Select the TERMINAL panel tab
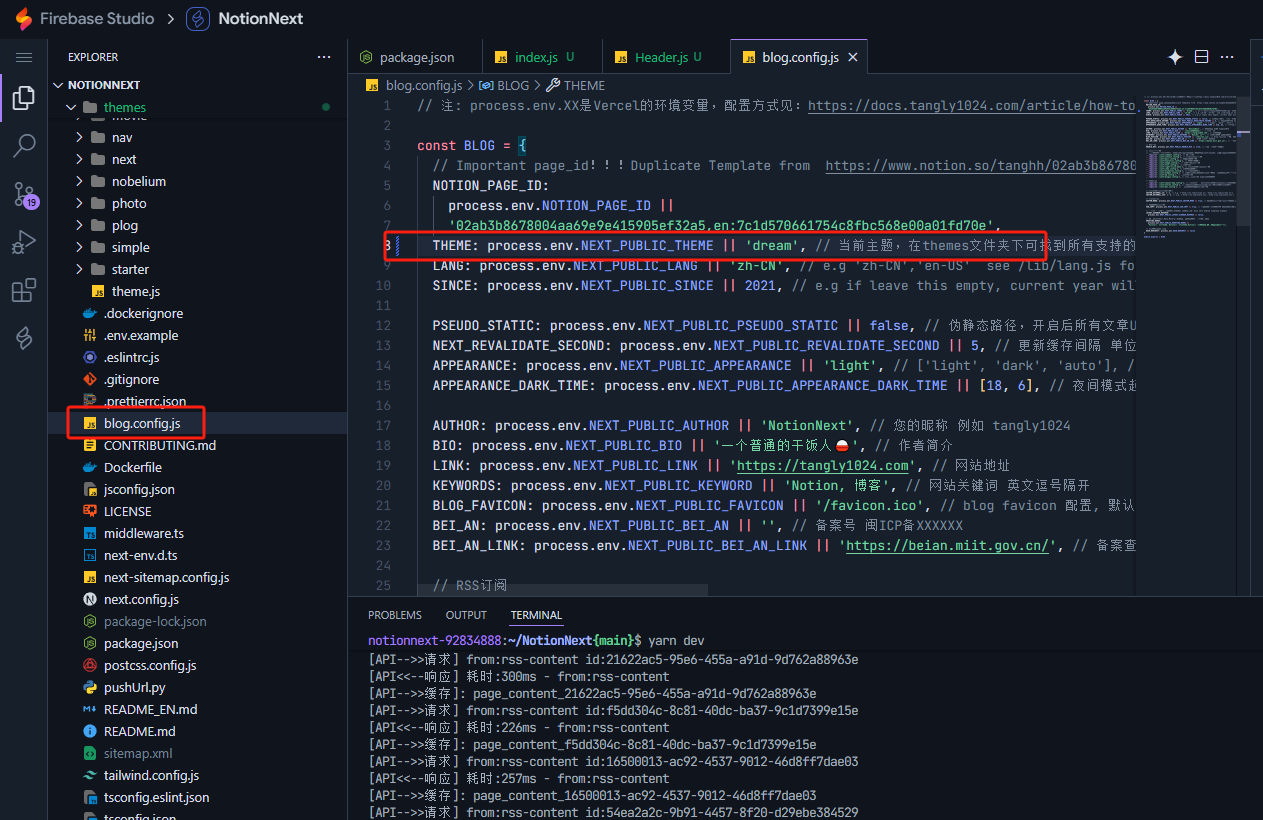This screenshot has width=1263, height=820. 536,615
